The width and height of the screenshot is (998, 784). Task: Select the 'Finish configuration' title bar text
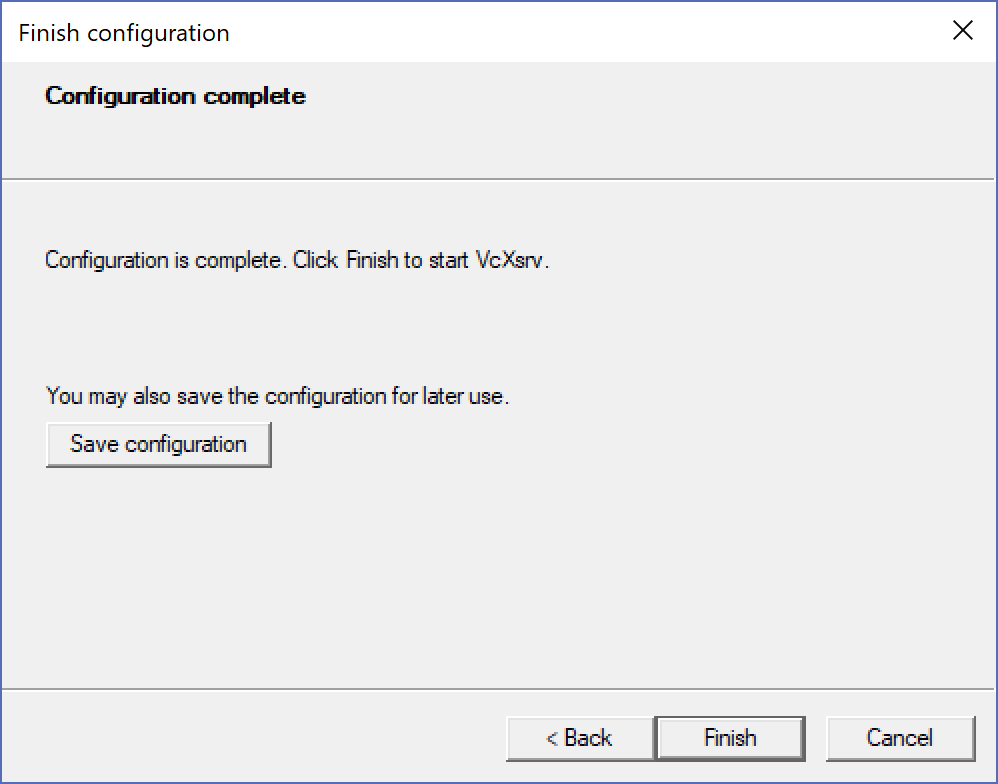pyautogui.click(x=124, y=33)
